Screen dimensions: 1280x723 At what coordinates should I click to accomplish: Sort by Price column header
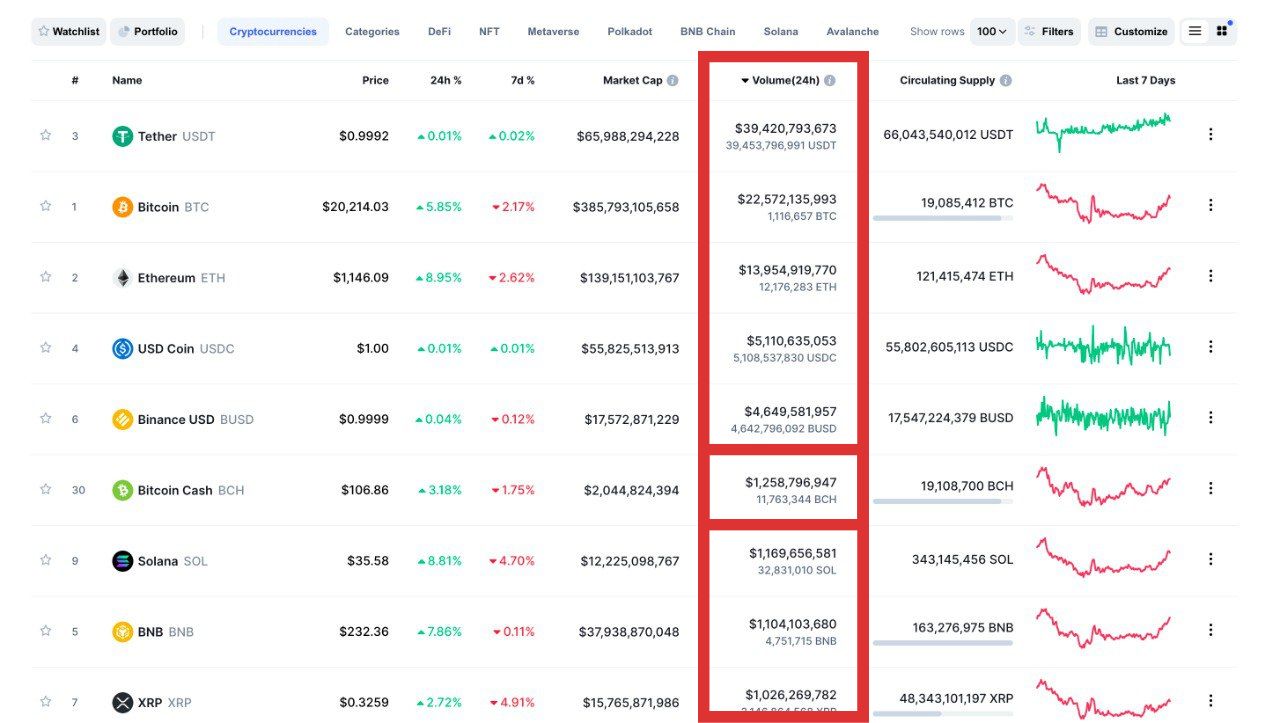[375, 80]
